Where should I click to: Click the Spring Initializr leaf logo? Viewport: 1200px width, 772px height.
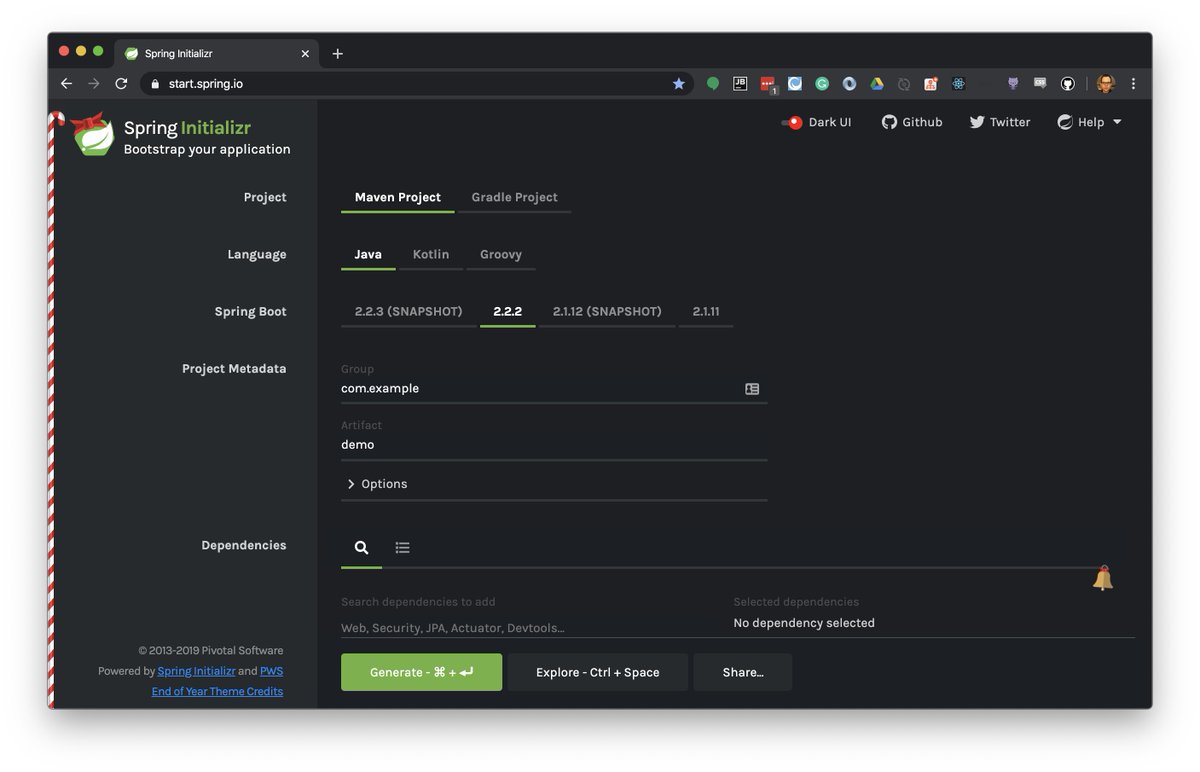coord(93,134)
